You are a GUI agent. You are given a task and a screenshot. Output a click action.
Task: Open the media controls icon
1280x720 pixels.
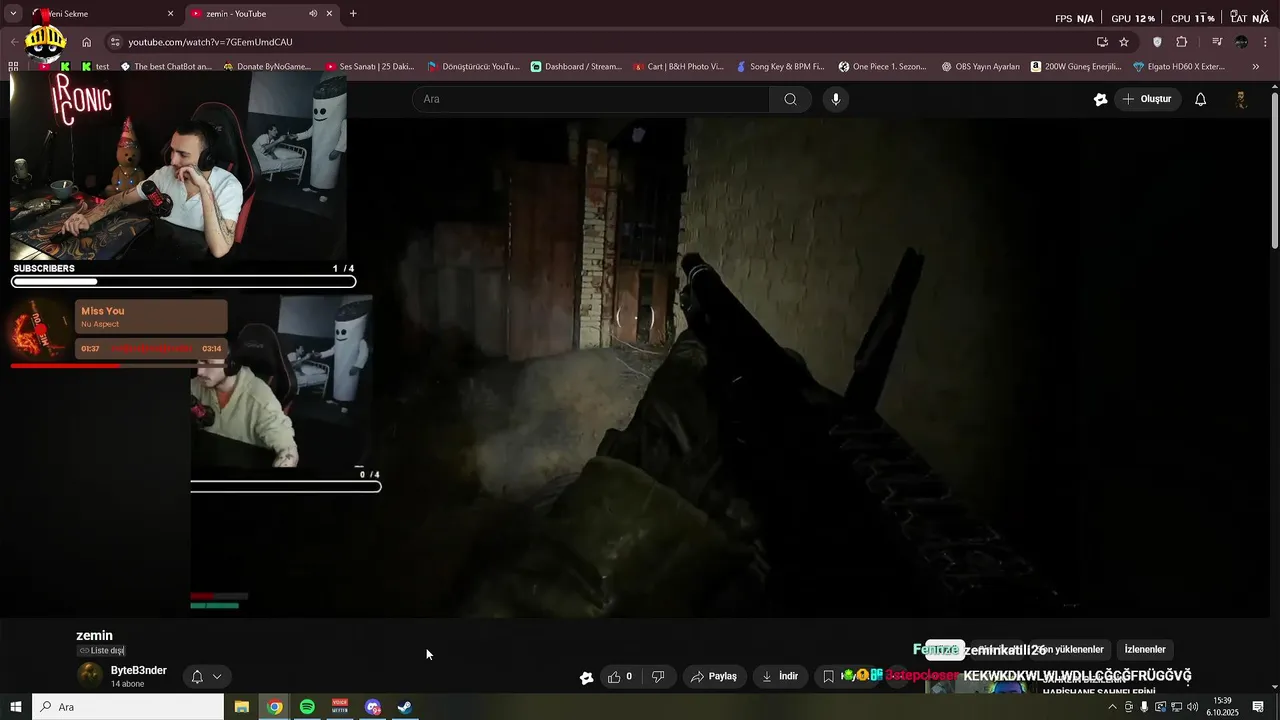(1217, 42)
